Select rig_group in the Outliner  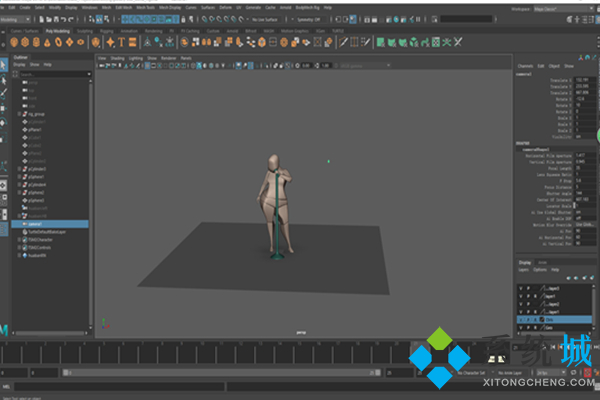(x=37, y=114)
